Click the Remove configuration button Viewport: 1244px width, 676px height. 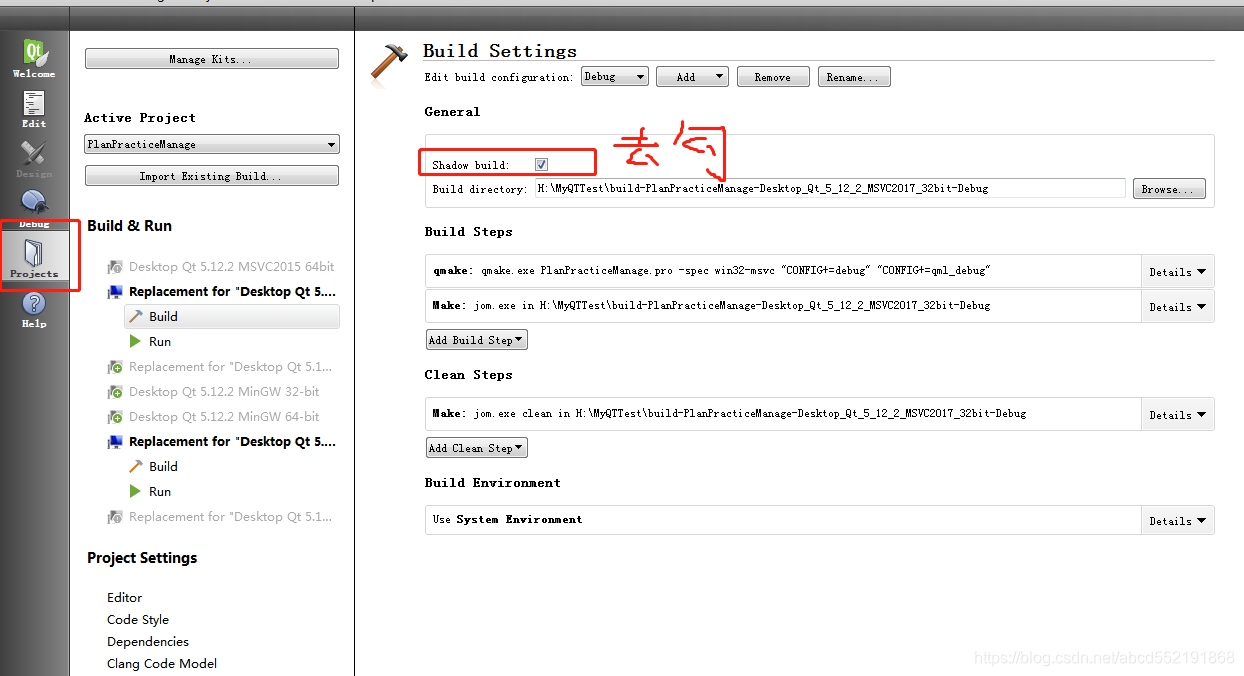(x=772, y=77)
